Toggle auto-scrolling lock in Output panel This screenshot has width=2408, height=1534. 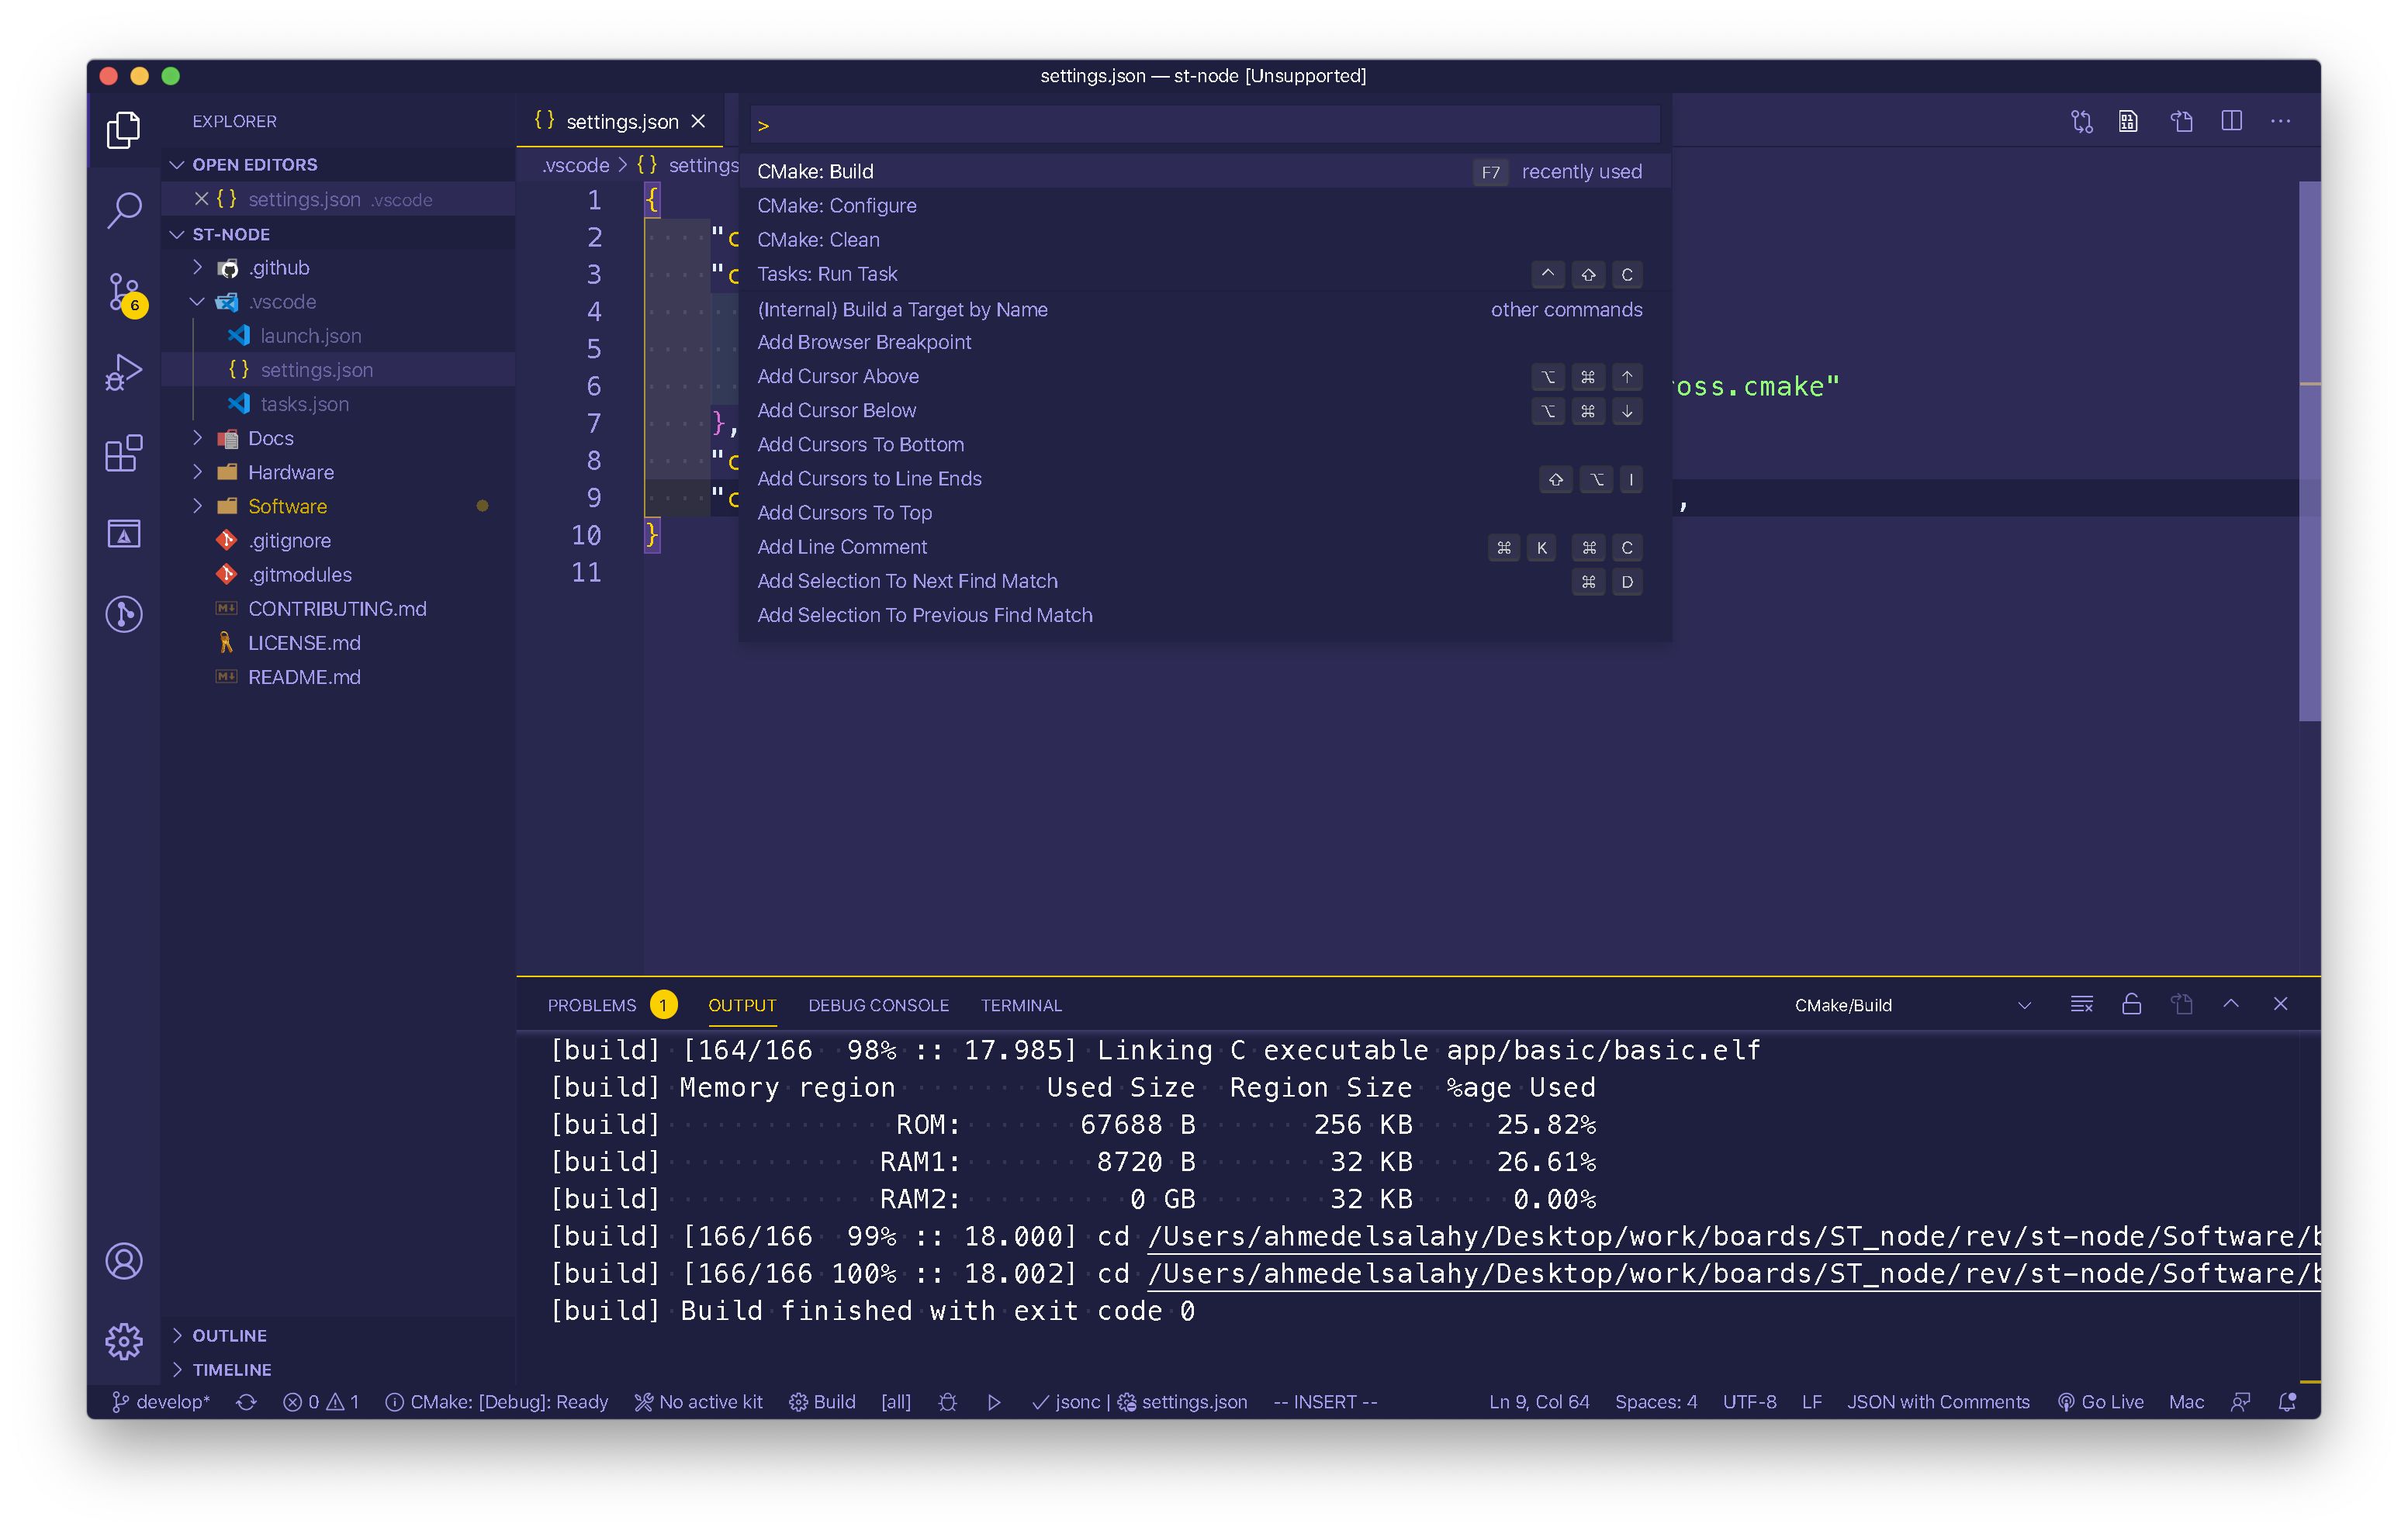2132,1004
